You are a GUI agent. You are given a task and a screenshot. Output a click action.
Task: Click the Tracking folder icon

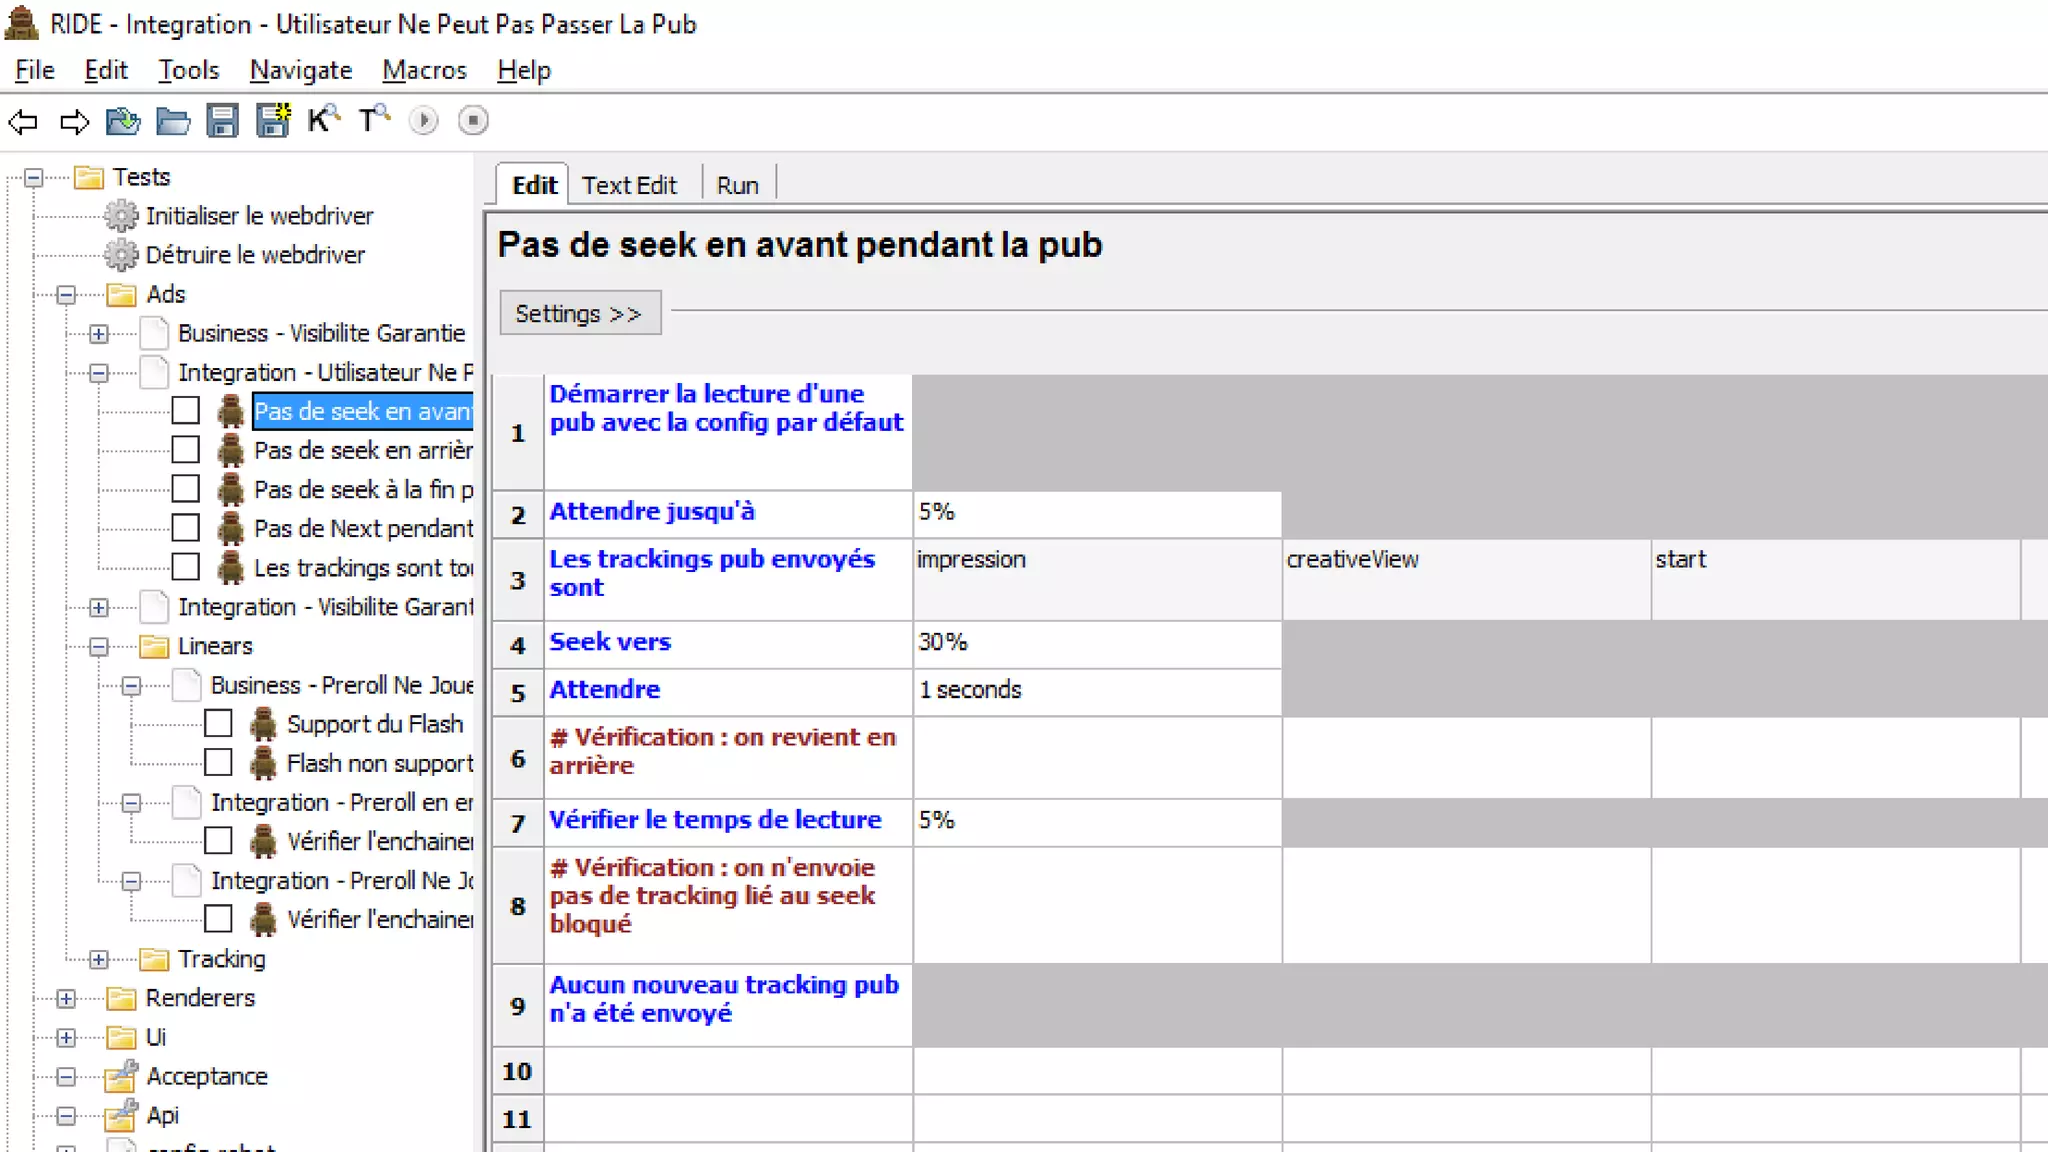(x=154, y=959)
